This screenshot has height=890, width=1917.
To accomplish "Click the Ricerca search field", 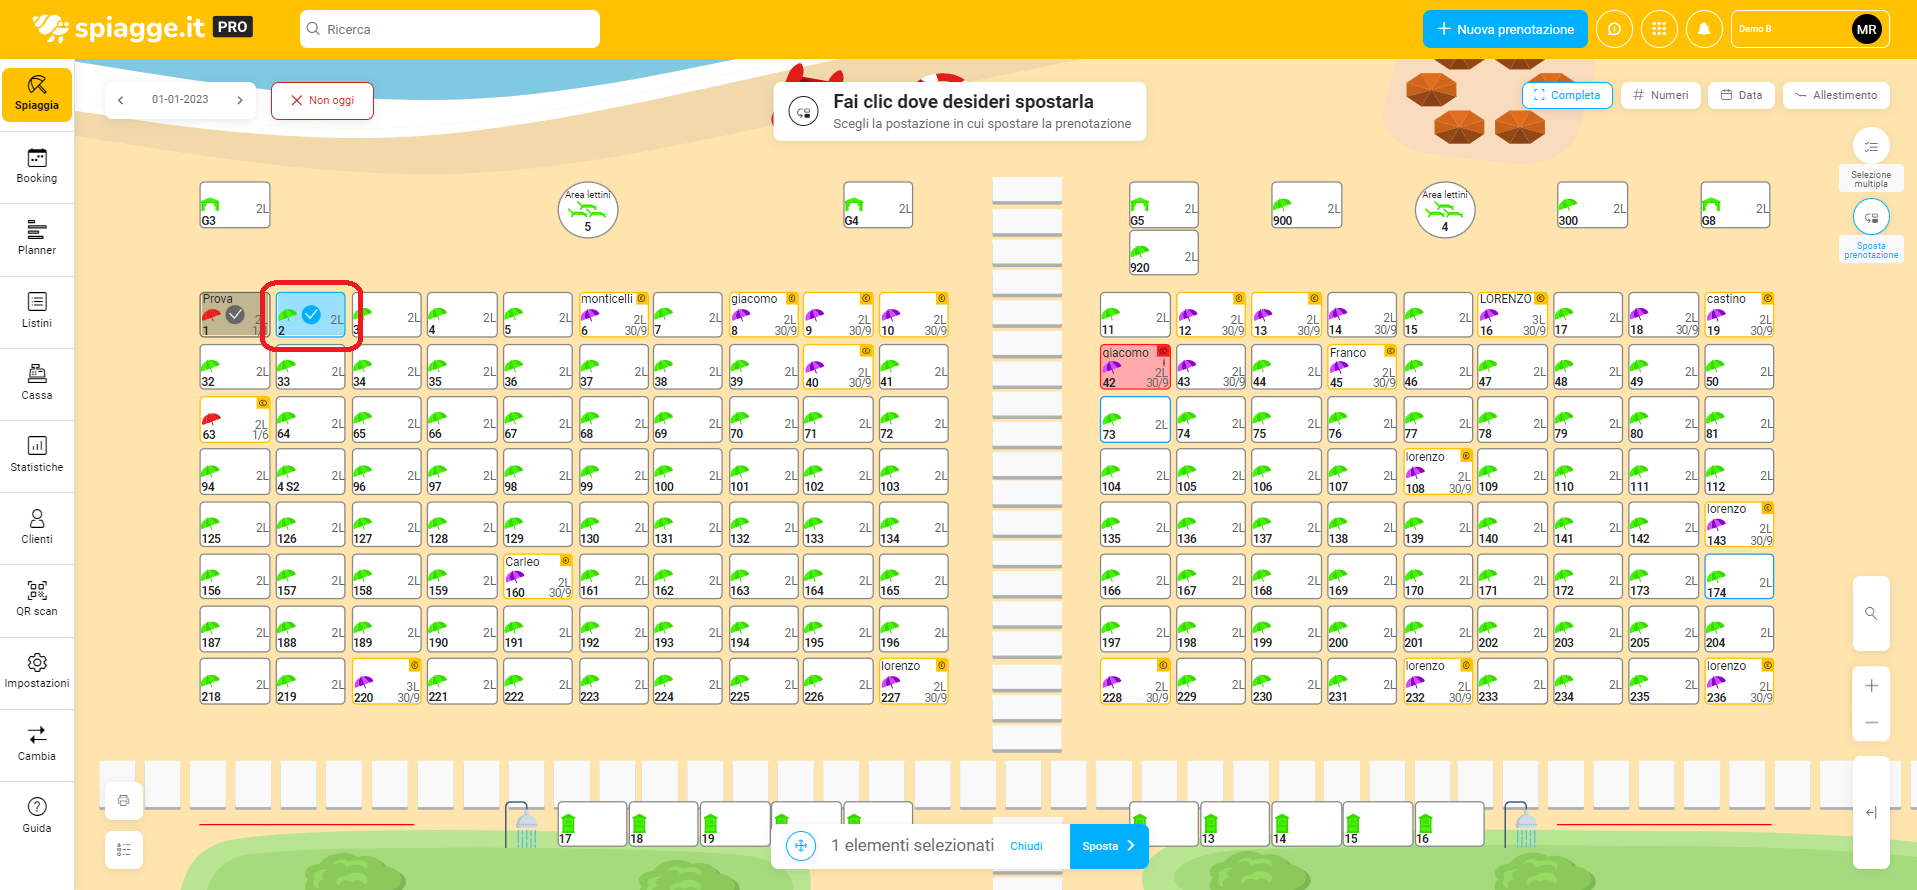I will [x=450, y=29].
